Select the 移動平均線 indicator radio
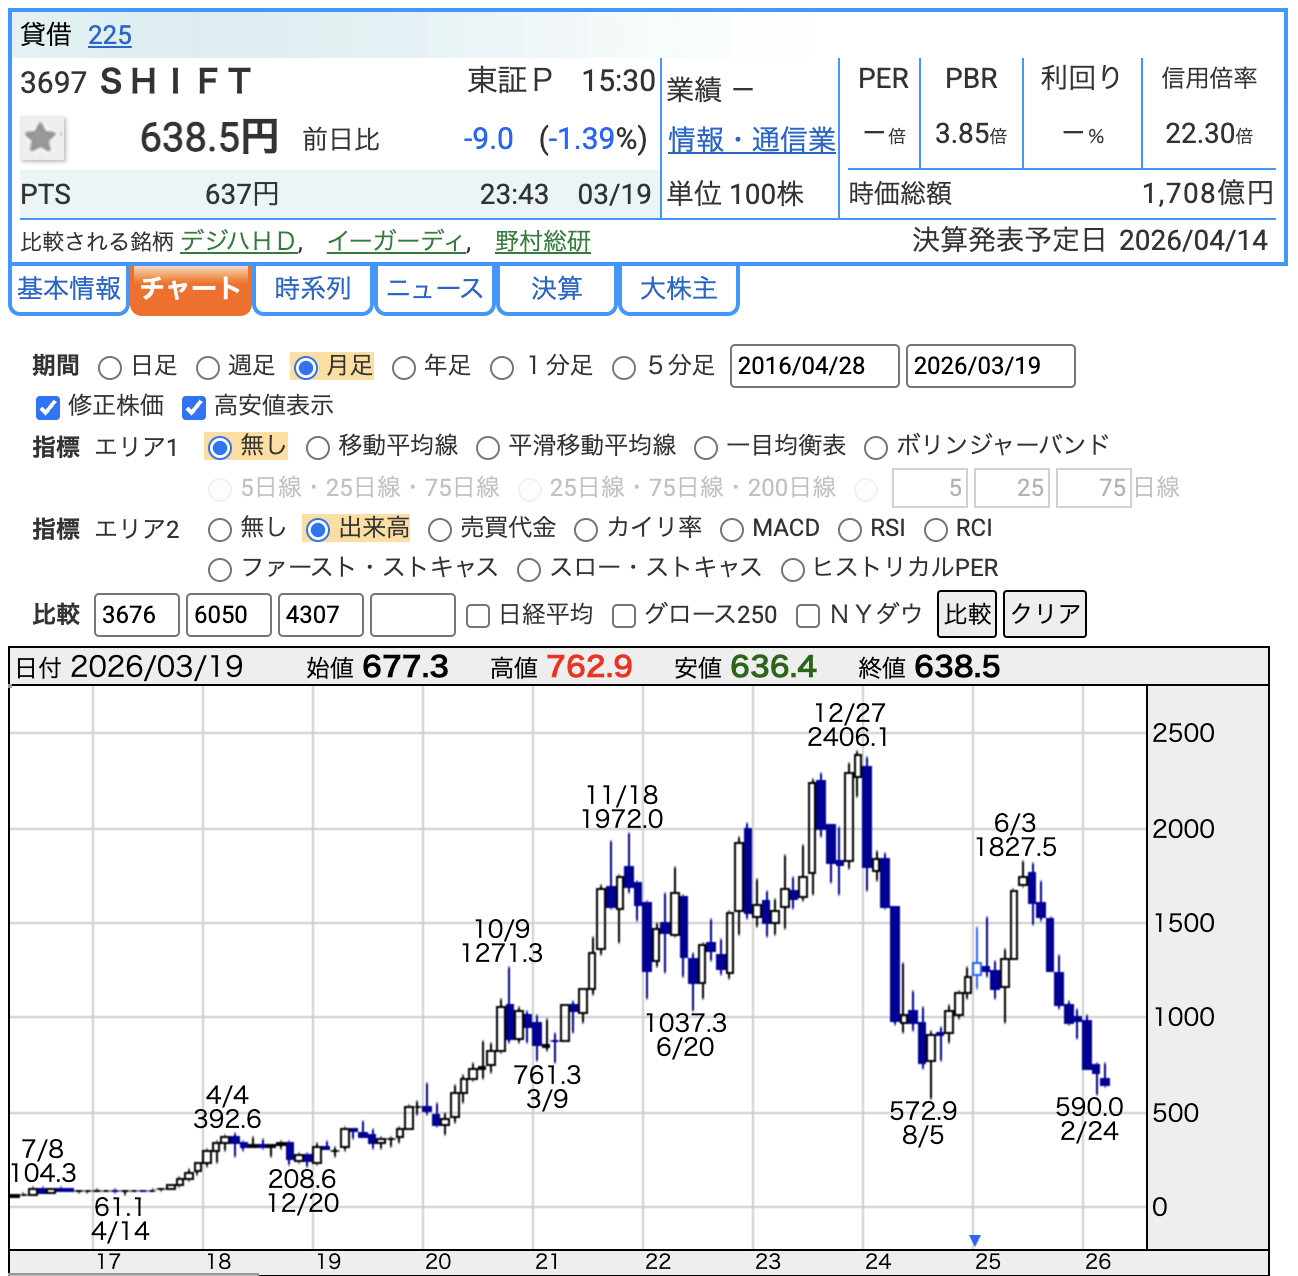Viewport: 1298px width, 1276px height. click(x=318, y=448)
